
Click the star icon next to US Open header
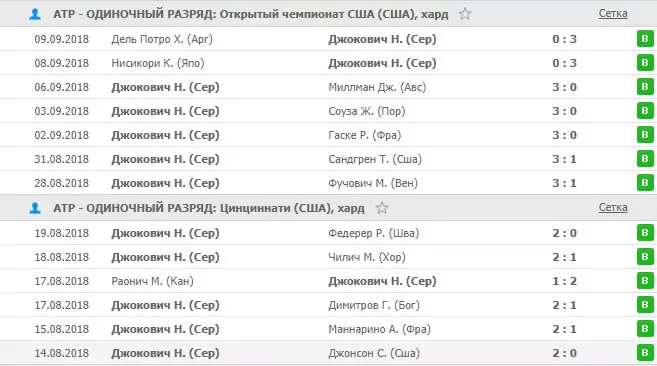click(x=465, y=14)
